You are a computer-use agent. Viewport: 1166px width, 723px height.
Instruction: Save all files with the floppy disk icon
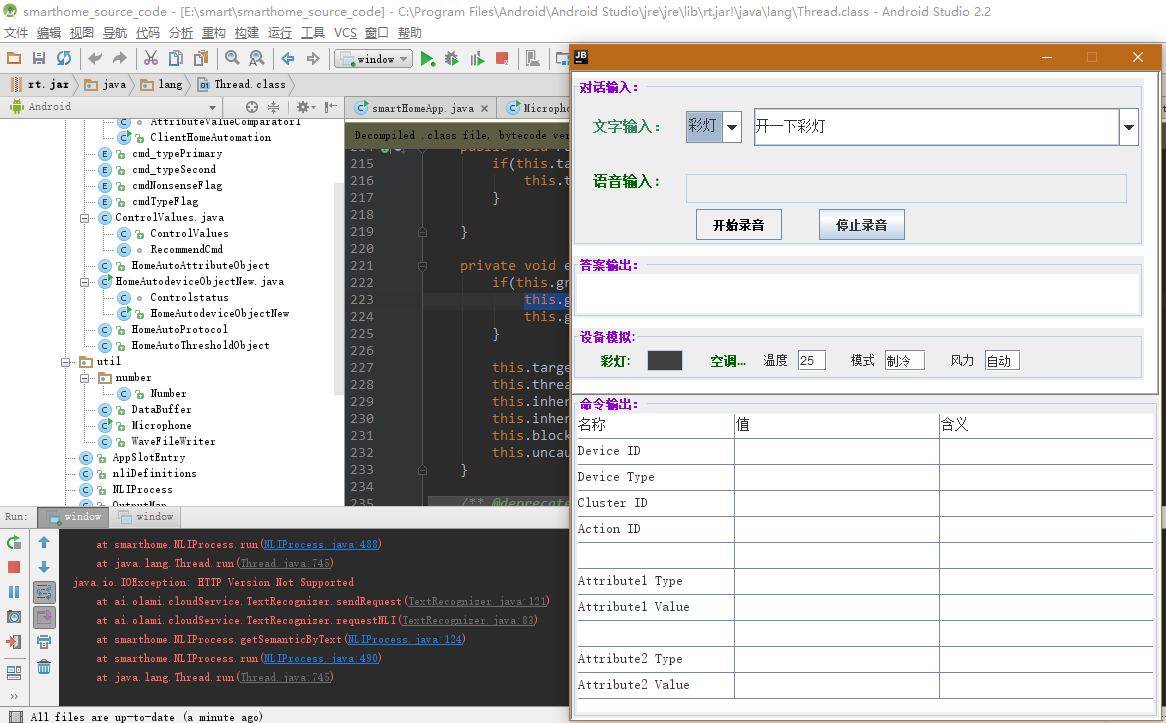point(39,58)
